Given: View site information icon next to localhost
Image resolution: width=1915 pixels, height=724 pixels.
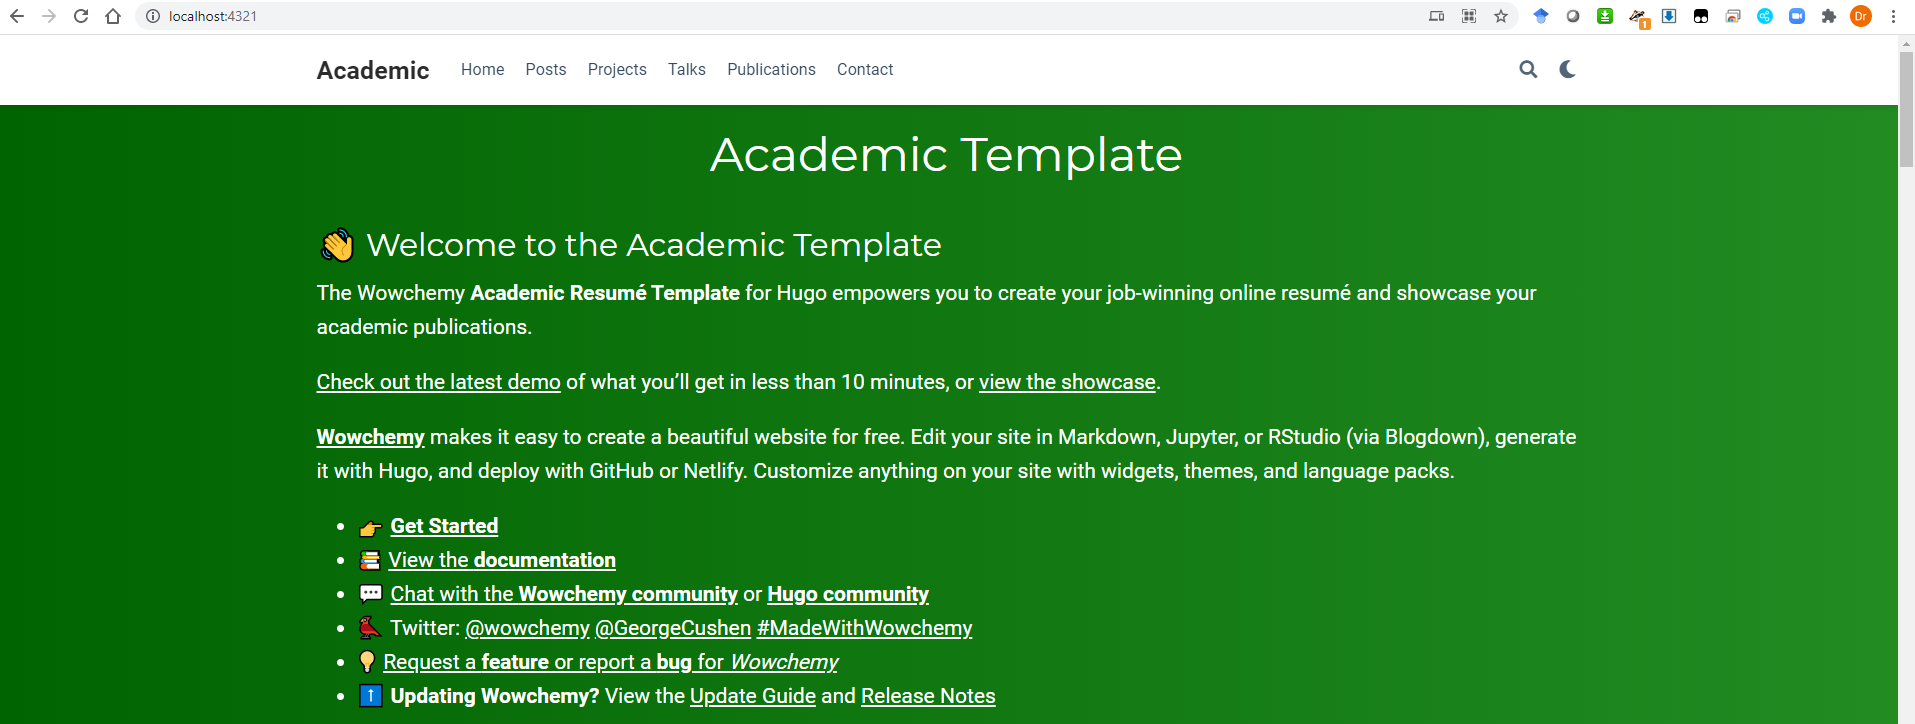Looking at the screenshot, I should pos(153,16).
